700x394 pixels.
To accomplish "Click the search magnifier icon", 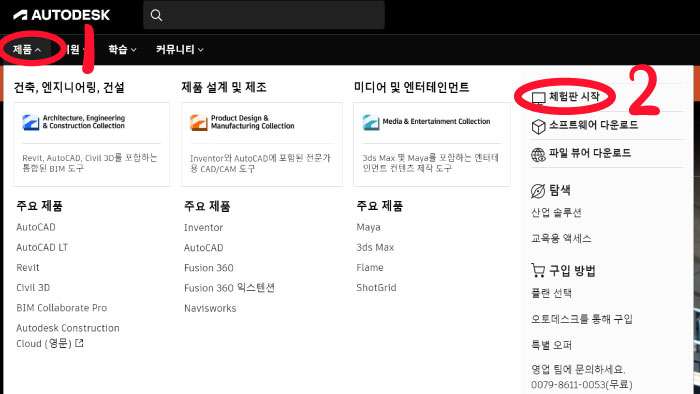I will 156,15.
